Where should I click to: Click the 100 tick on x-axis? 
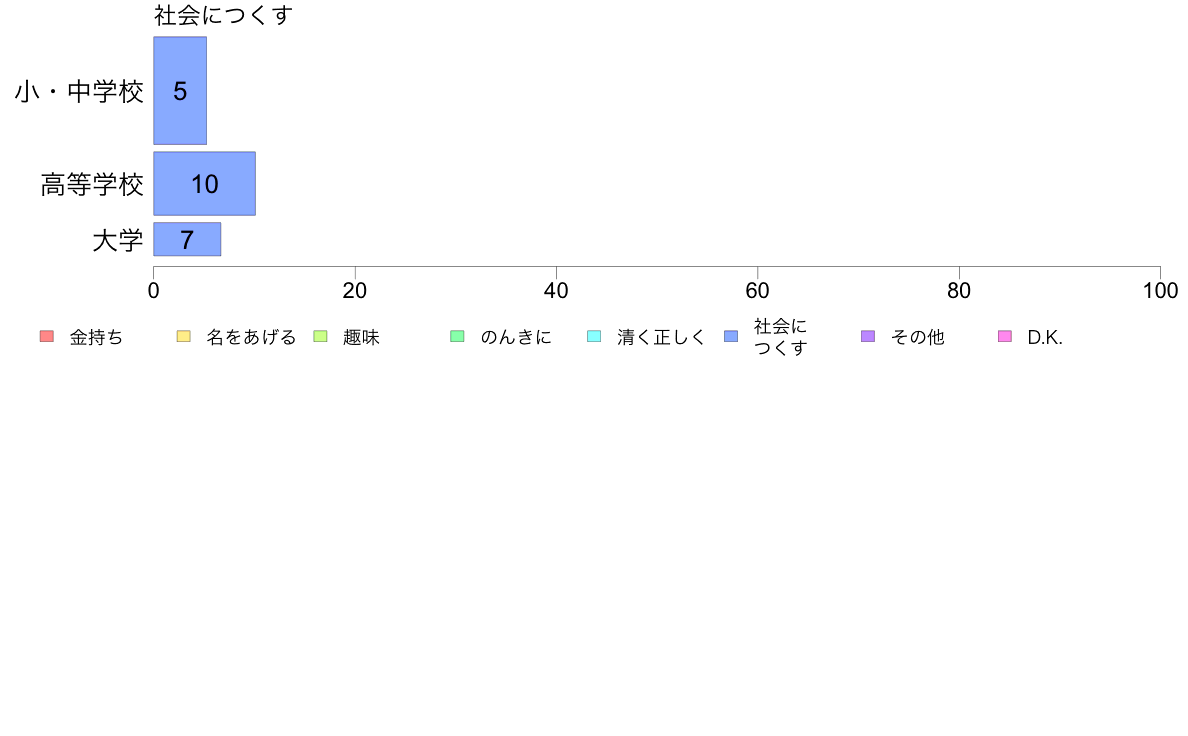coord(1160,290)
